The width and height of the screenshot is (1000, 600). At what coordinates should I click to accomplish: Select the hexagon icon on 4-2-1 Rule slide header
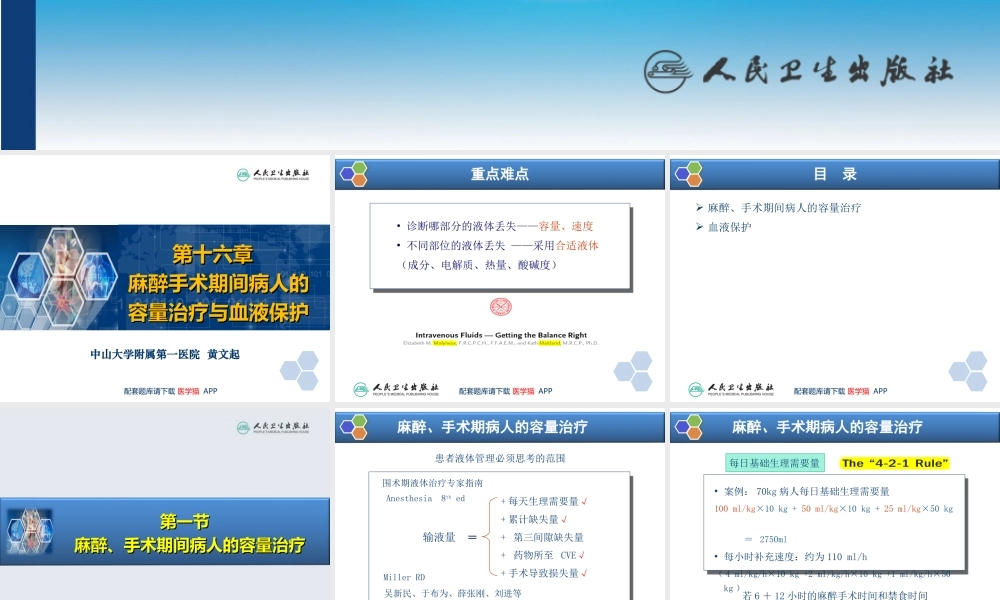coord(688,426)
